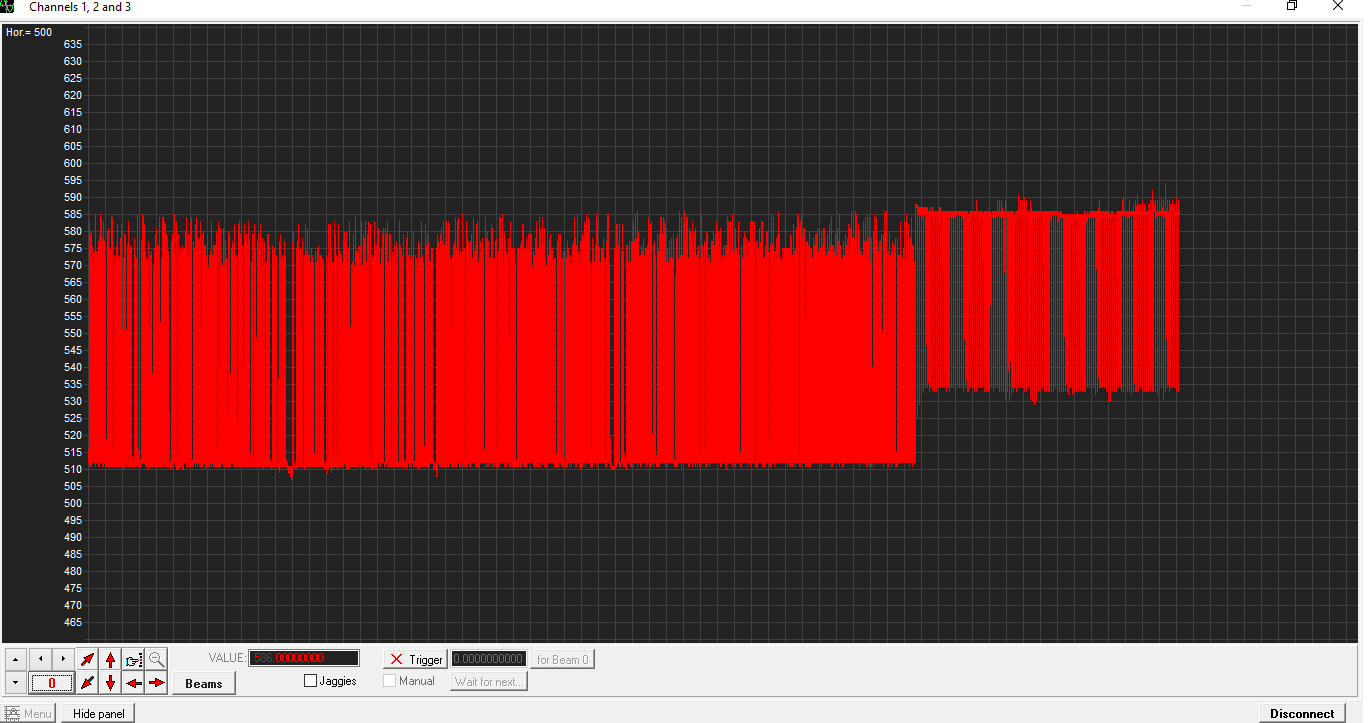Viewport: 1368px width, 723px height.
Task: Click the small right triangle button
Action: click(x=63, y=659)
